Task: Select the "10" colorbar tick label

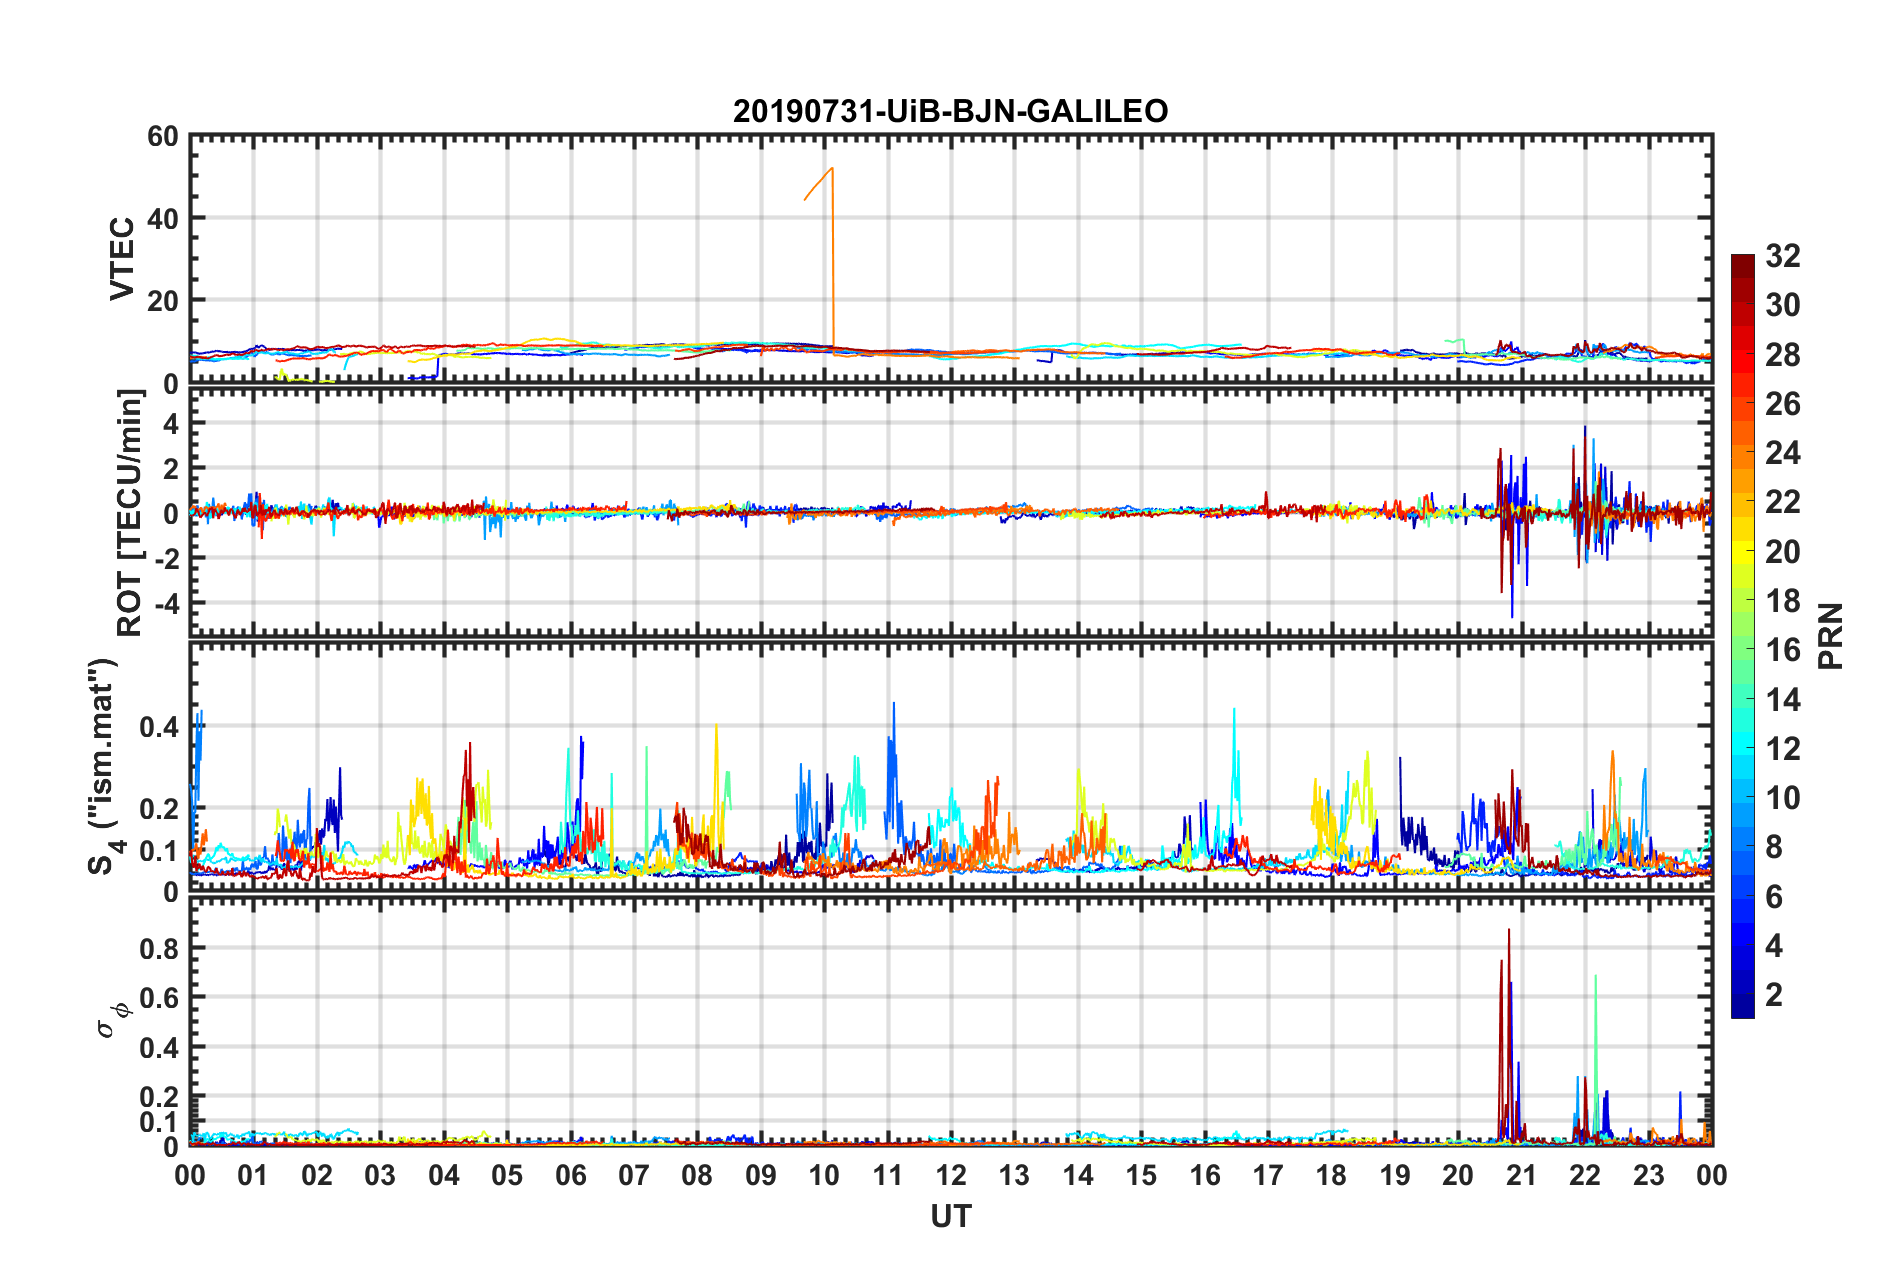Action: coord(1782,798)
